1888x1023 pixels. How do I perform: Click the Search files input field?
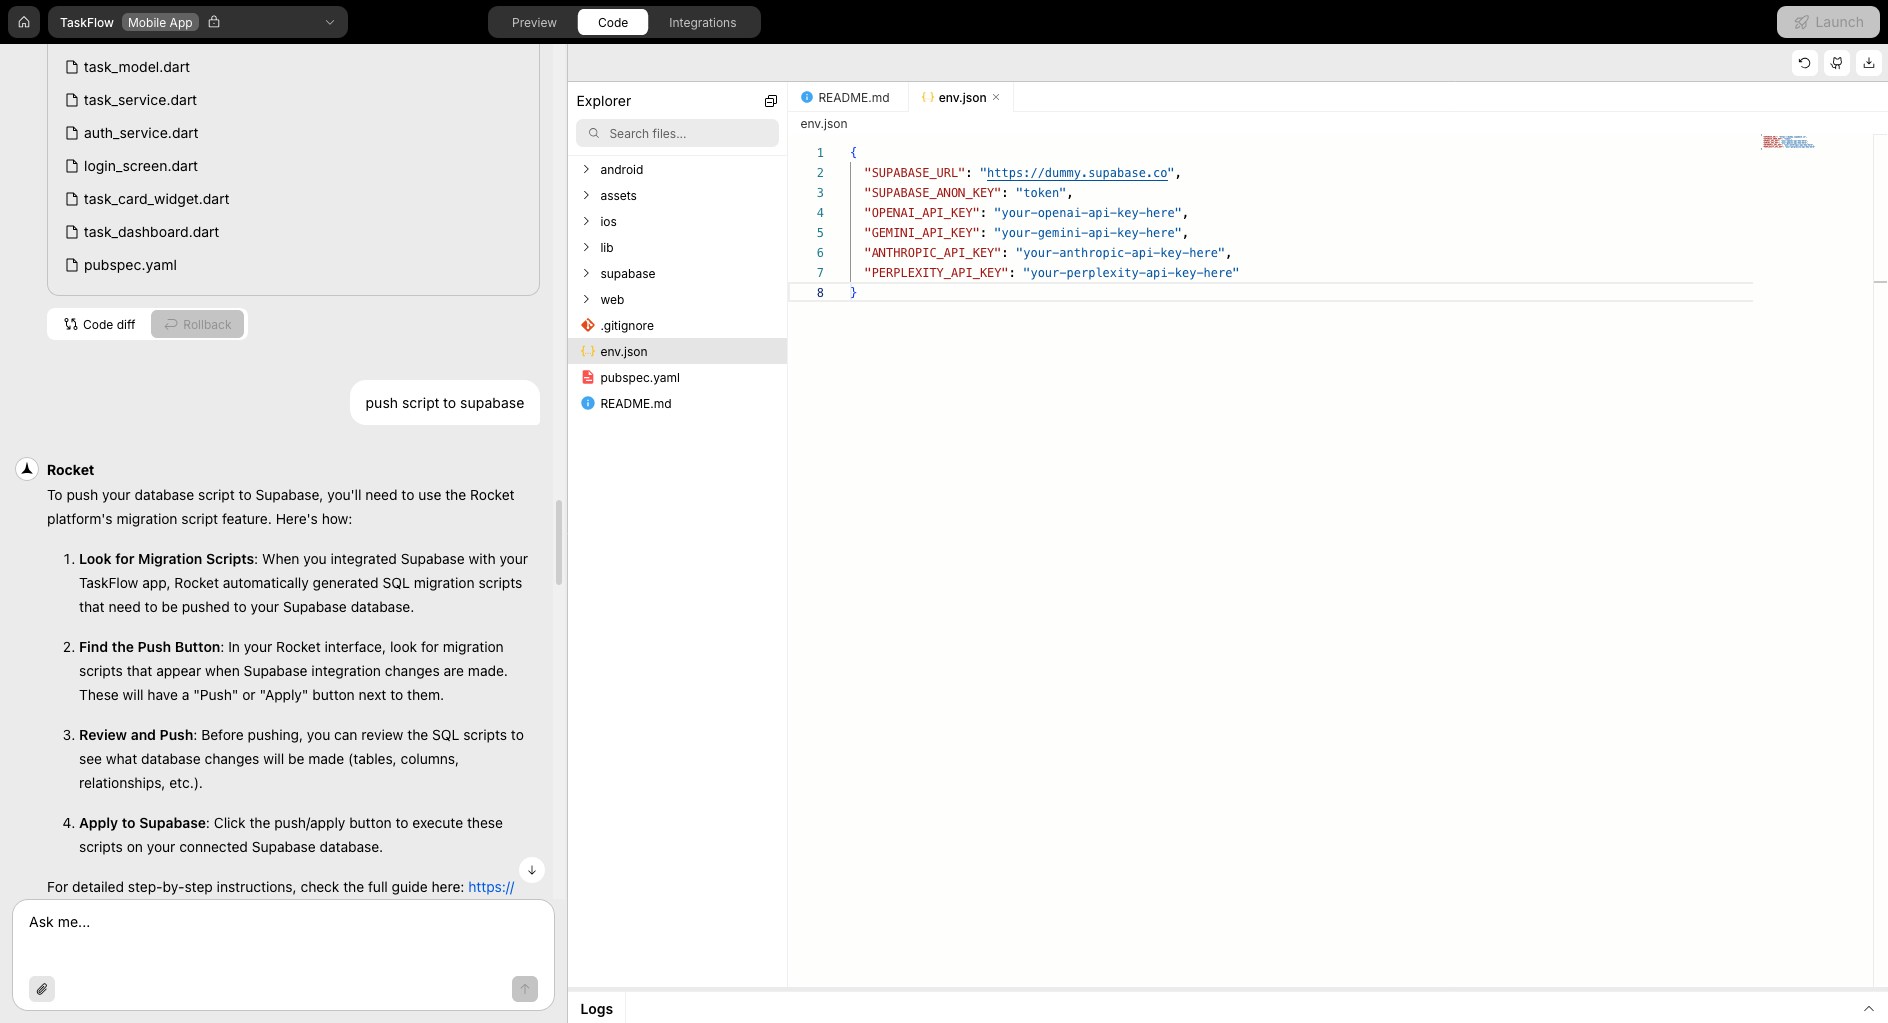tap(677, 132)
